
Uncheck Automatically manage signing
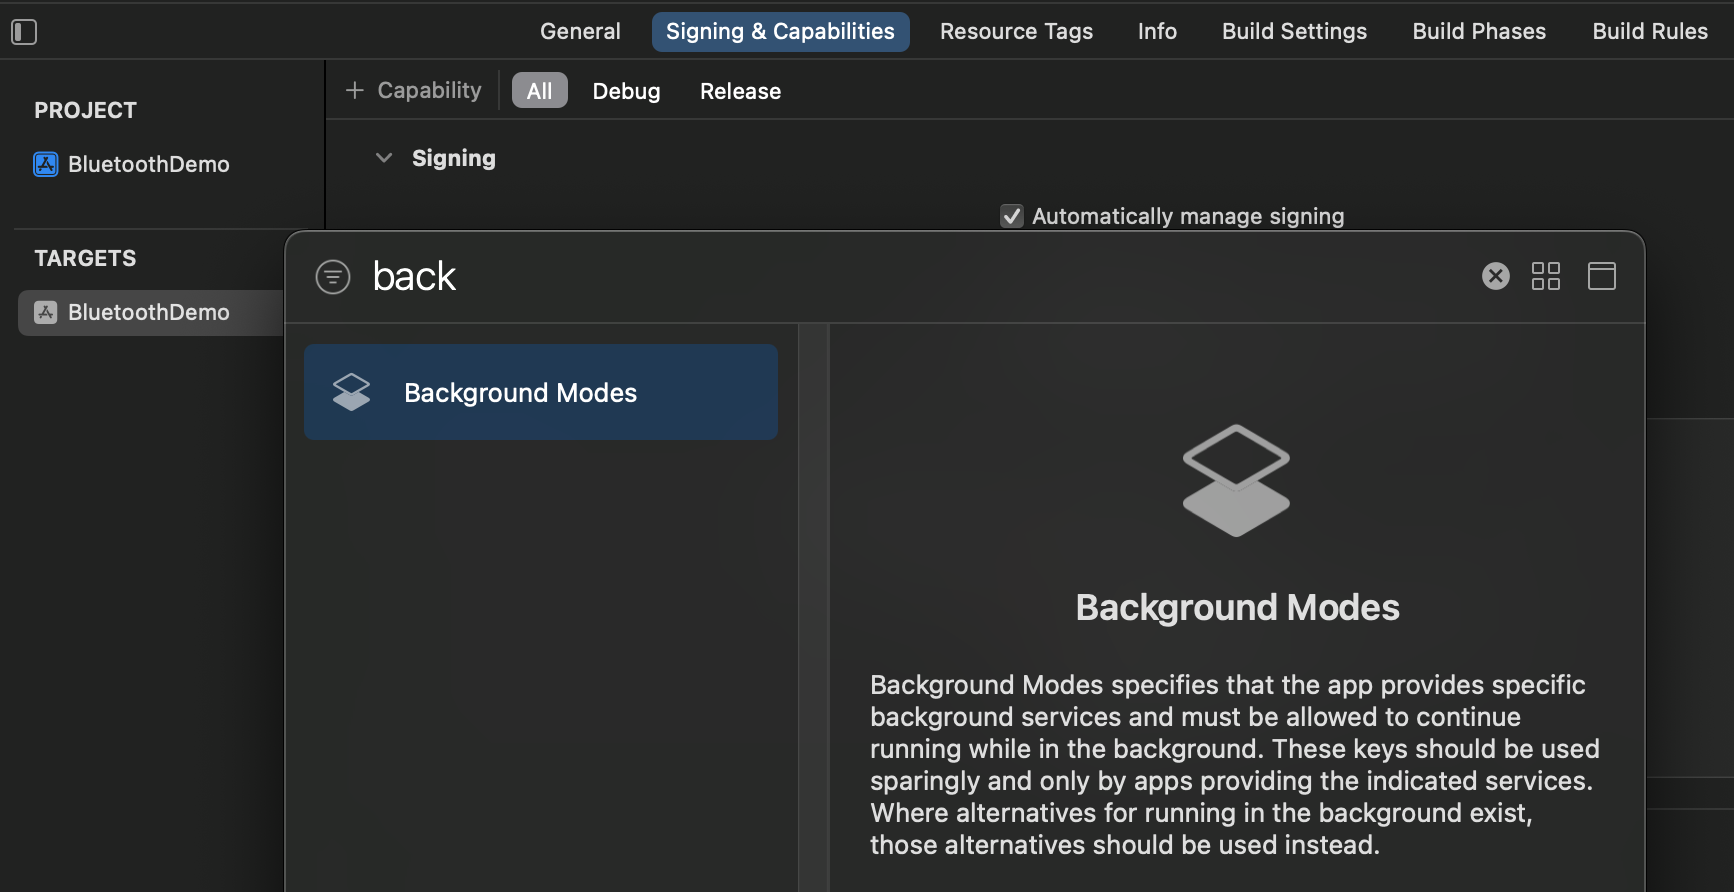pyautogui.click(x=1012, y=216)
